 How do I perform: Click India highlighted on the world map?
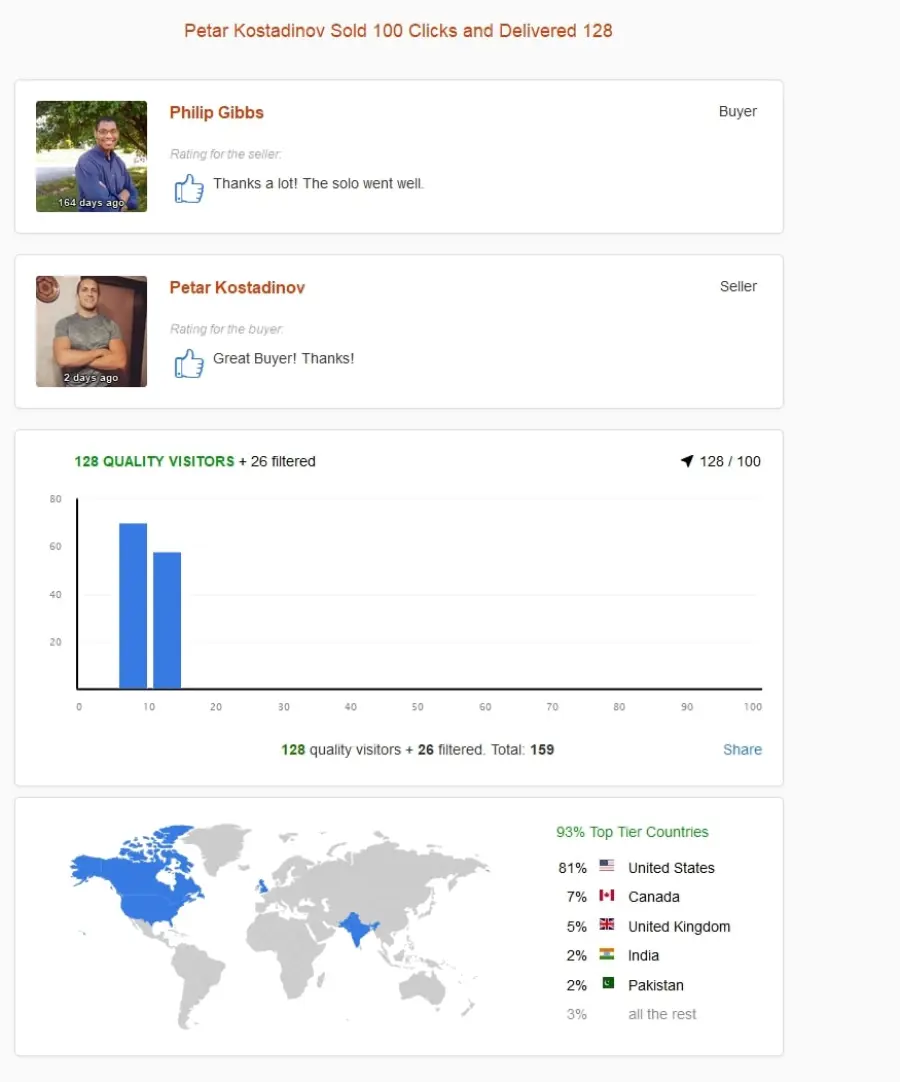(x=358, y=929)
